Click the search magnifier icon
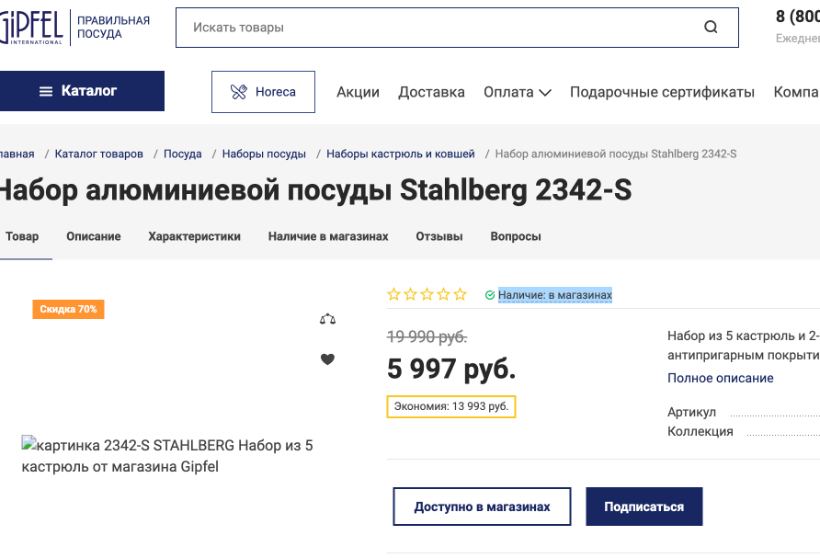Image resolution: width=820 pixels, height=558 pixels. tap(711, 28)
